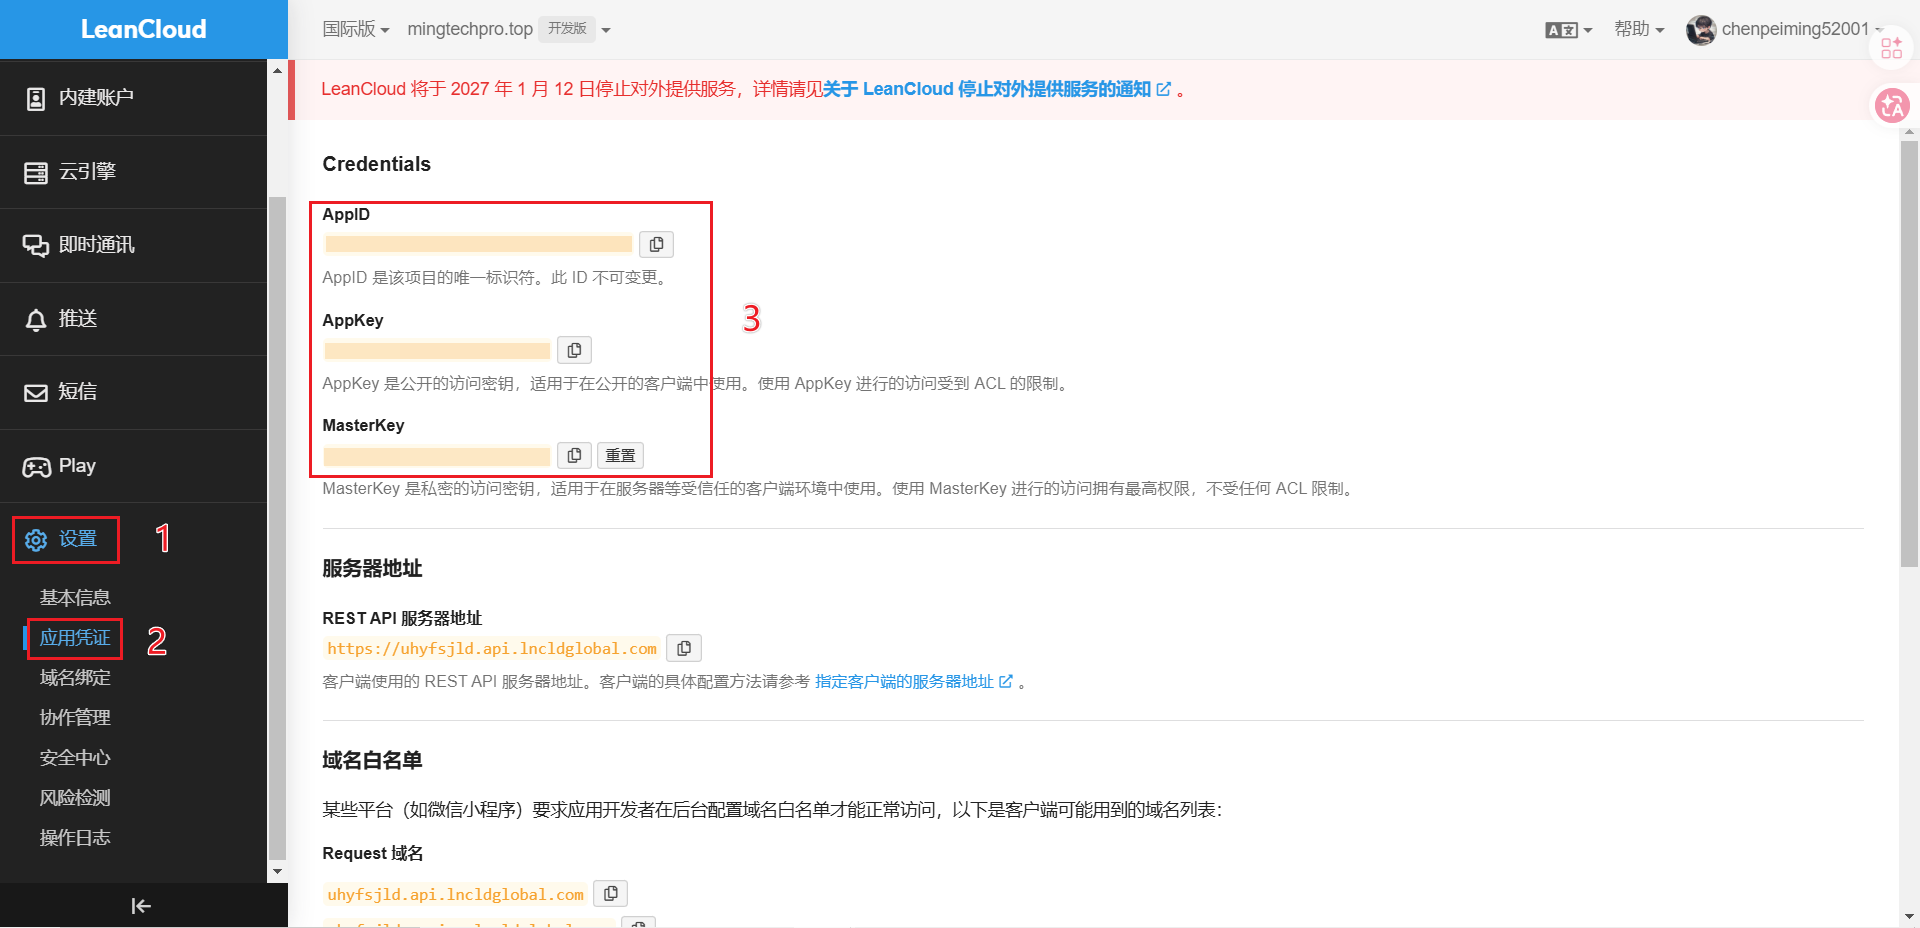
Task: Click the 开发版 plan badge
Action: [567, 29]
